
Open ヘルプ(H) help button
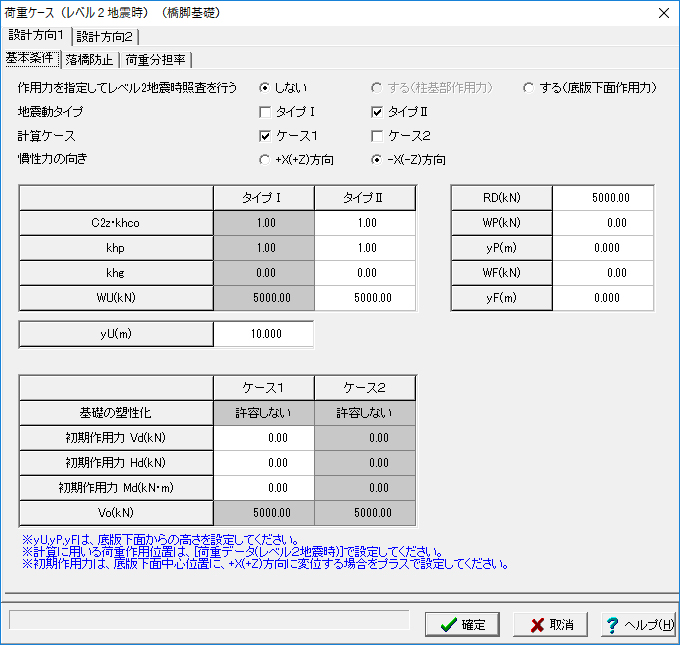click(638, 625)
